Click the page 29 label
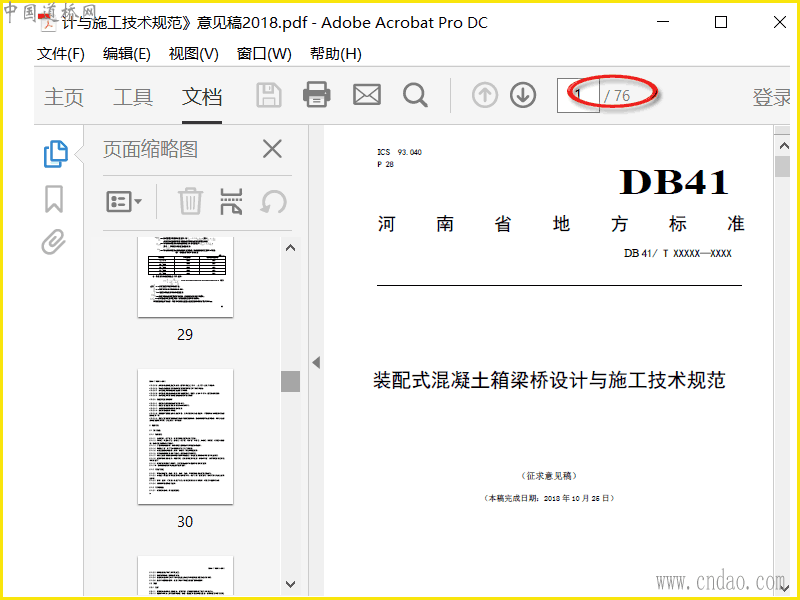Screen dimensions: 800x600 coord(185,335)
